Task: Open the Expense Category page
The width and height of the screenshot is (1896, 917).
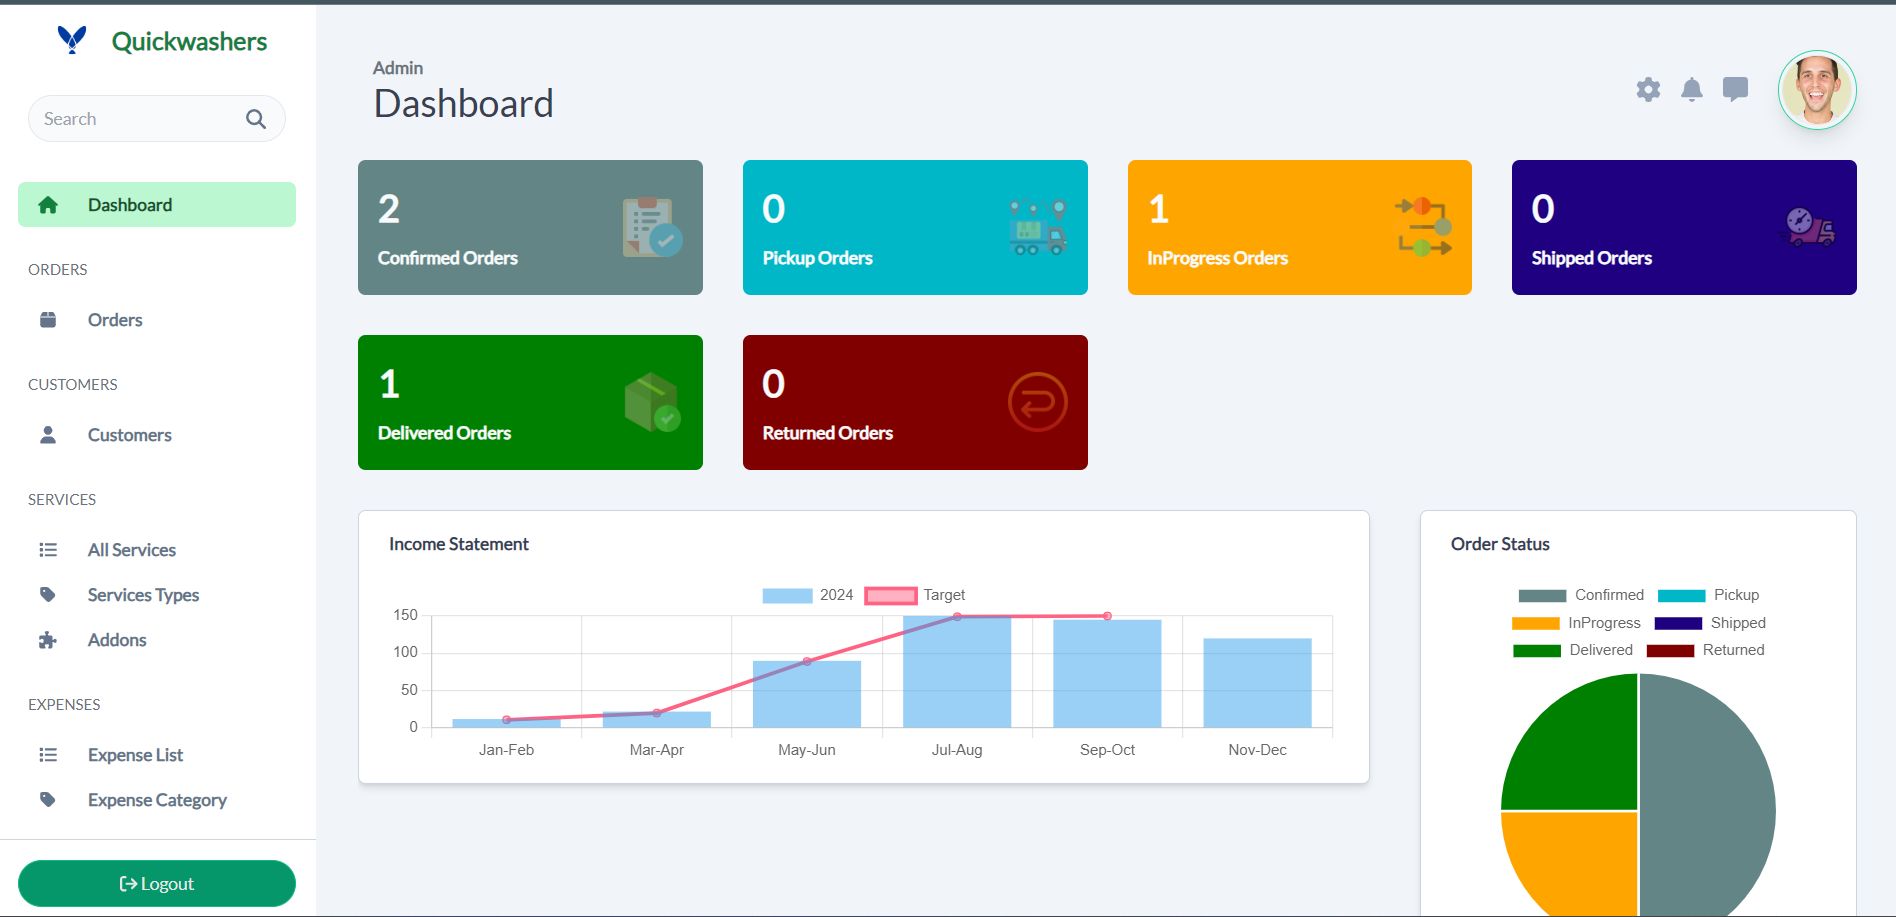Action: click(157, 800)
